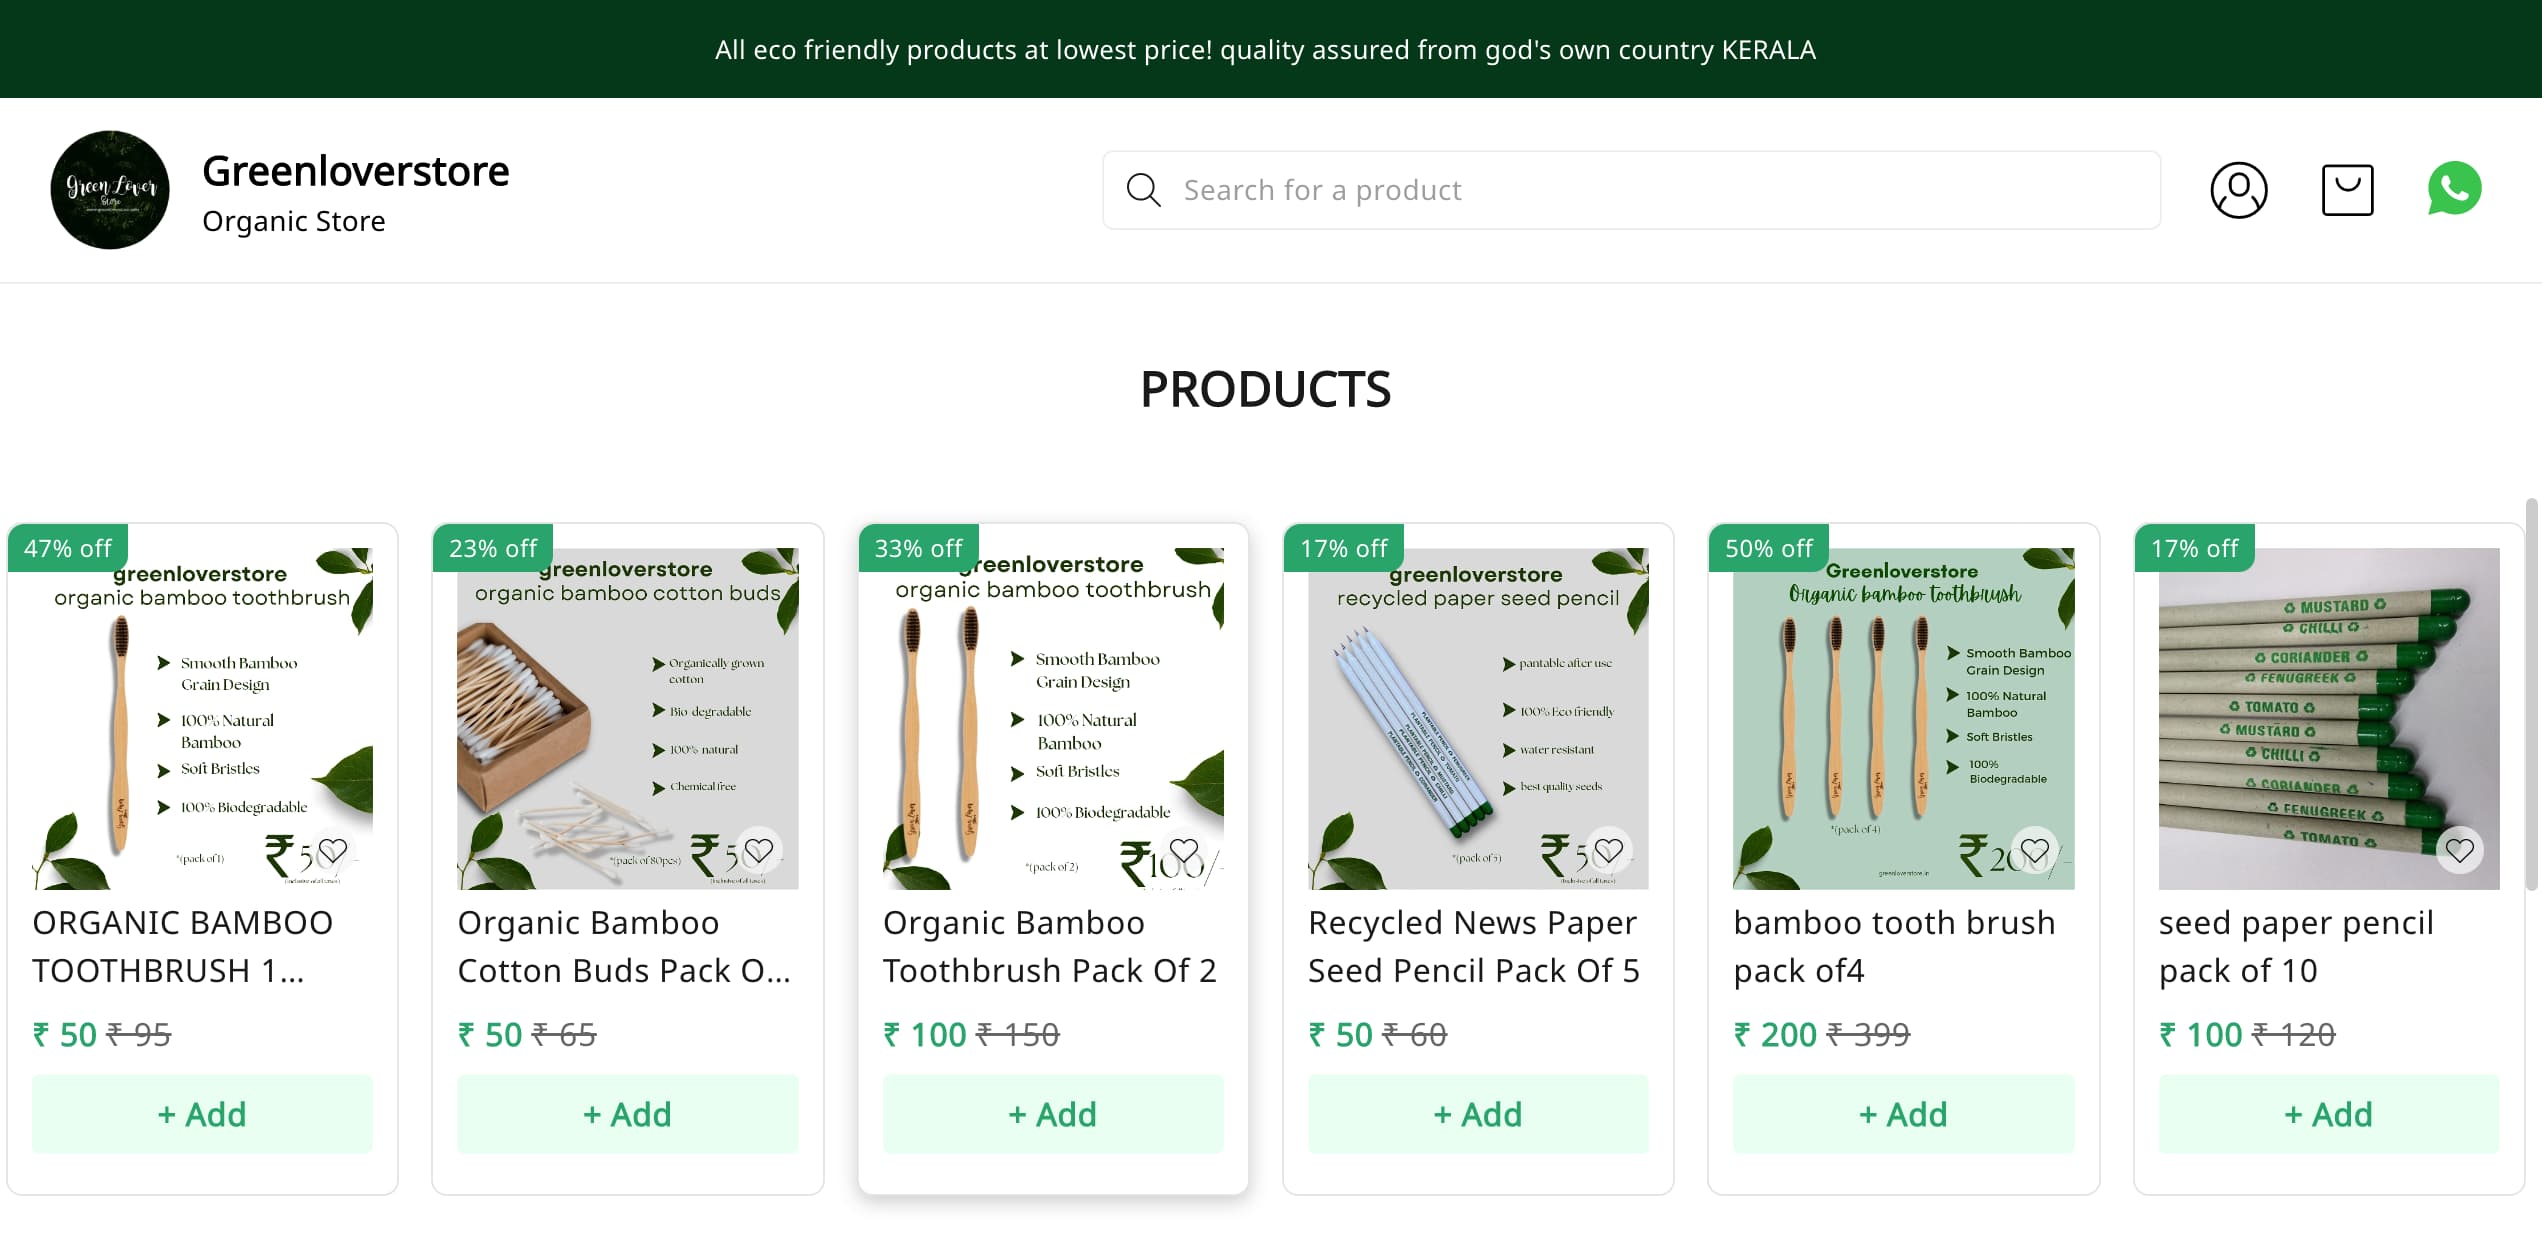Open the user account profile icon
The width and height of the screenshot is (2542, 1246).
(x=2238, y=190)
